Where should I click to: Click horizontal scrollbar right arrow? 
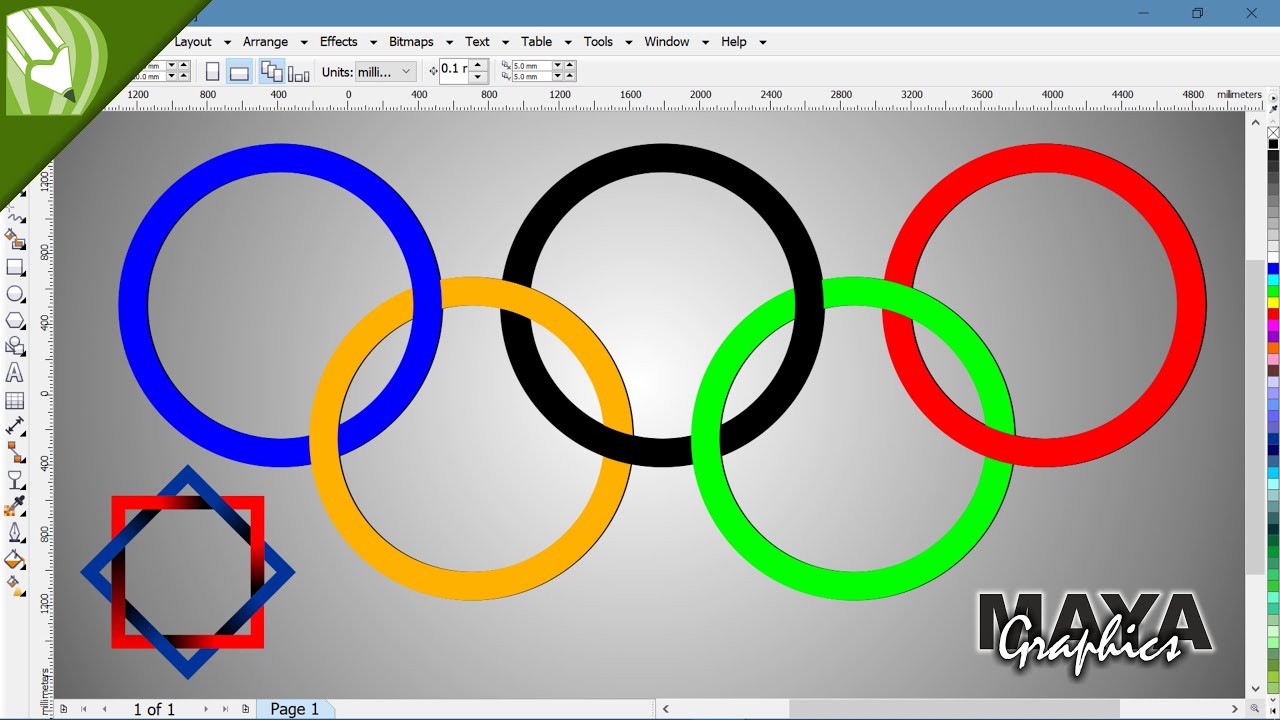pyautogui.click(x=1236, y=708)
